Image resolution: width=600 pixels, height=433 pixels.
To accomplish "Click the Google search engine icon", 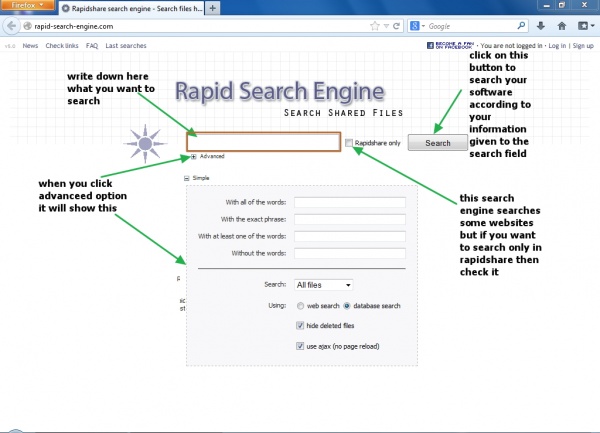I will tap(414, 26).
